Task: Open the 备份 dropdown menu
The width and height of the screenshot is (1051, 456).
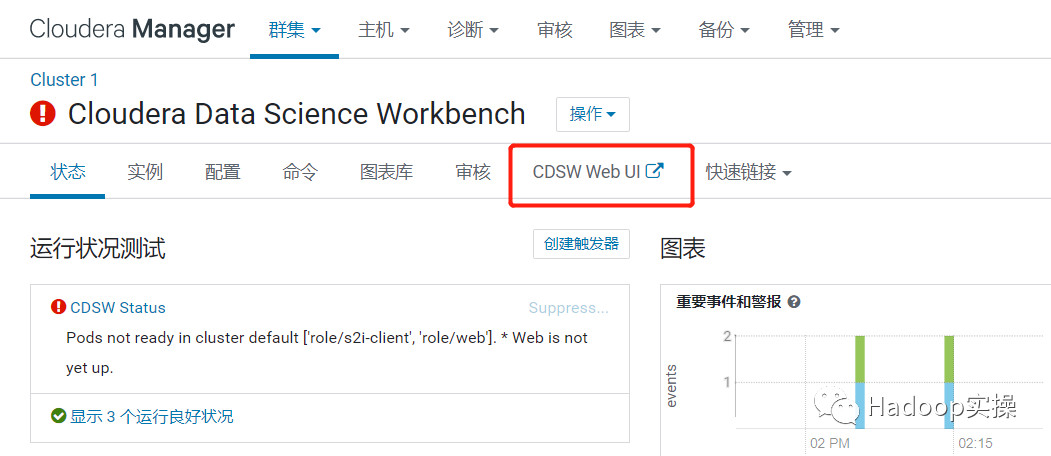Action: (724, 30)
